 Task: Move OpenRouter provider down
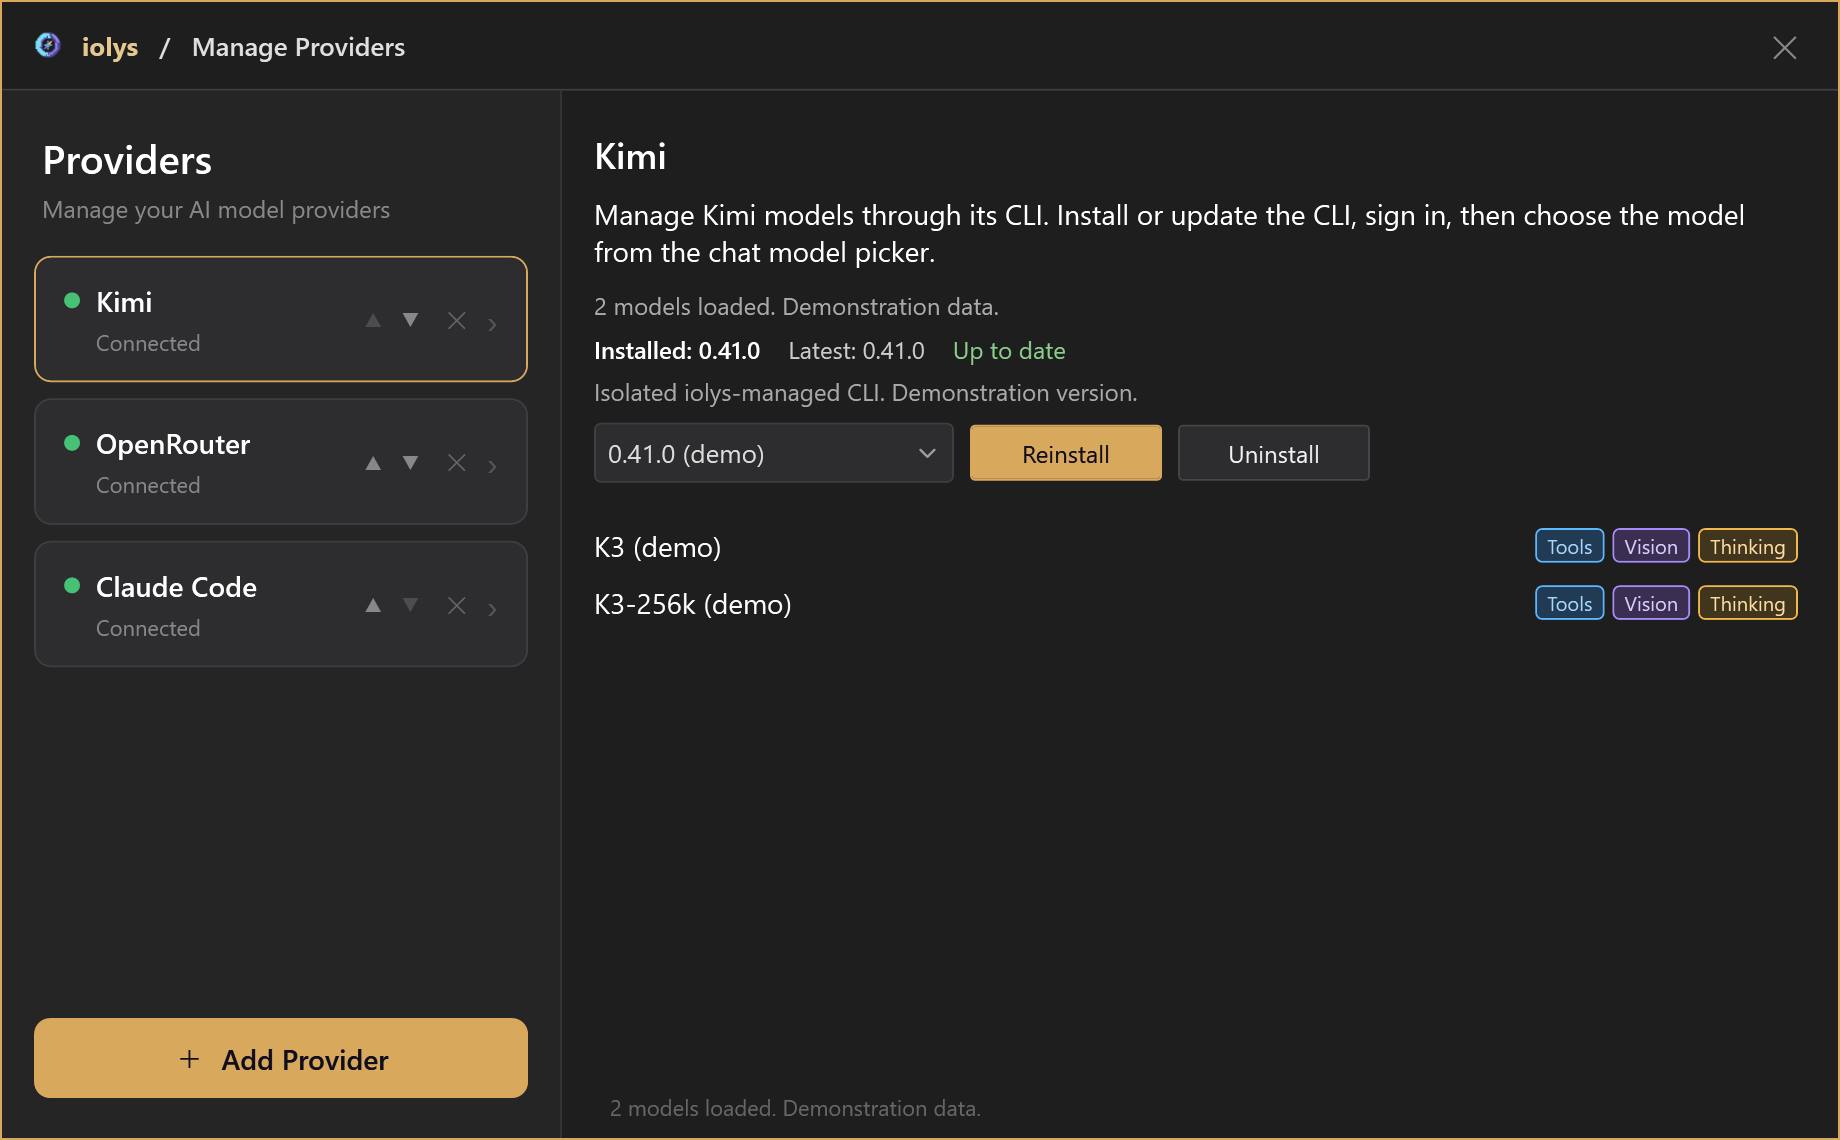pyautogui.click(x=410, y=463)
